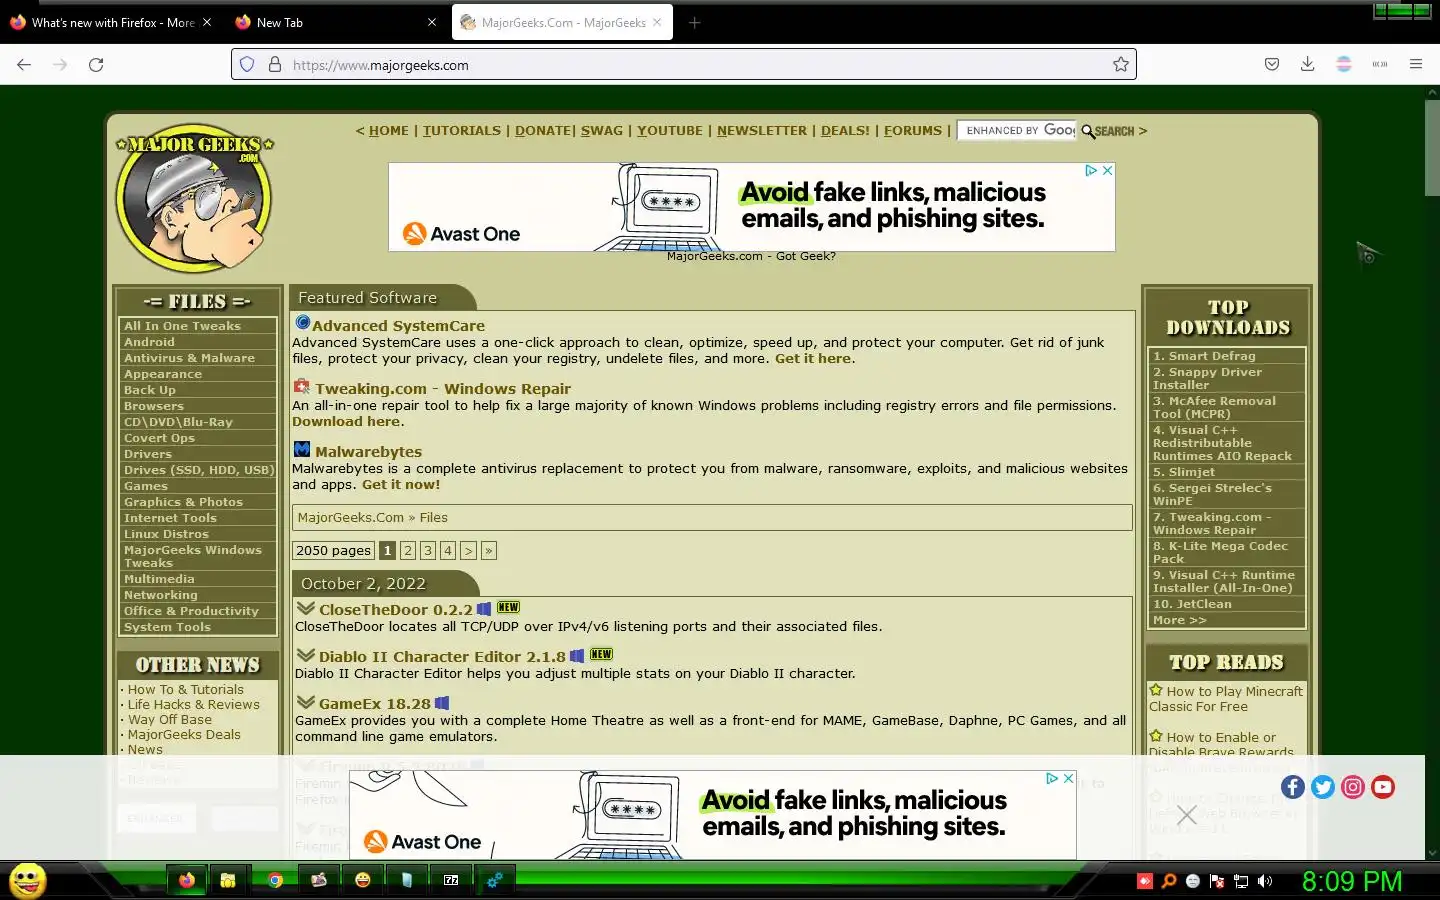Go to page 4 of the file listing

[448, 550]
